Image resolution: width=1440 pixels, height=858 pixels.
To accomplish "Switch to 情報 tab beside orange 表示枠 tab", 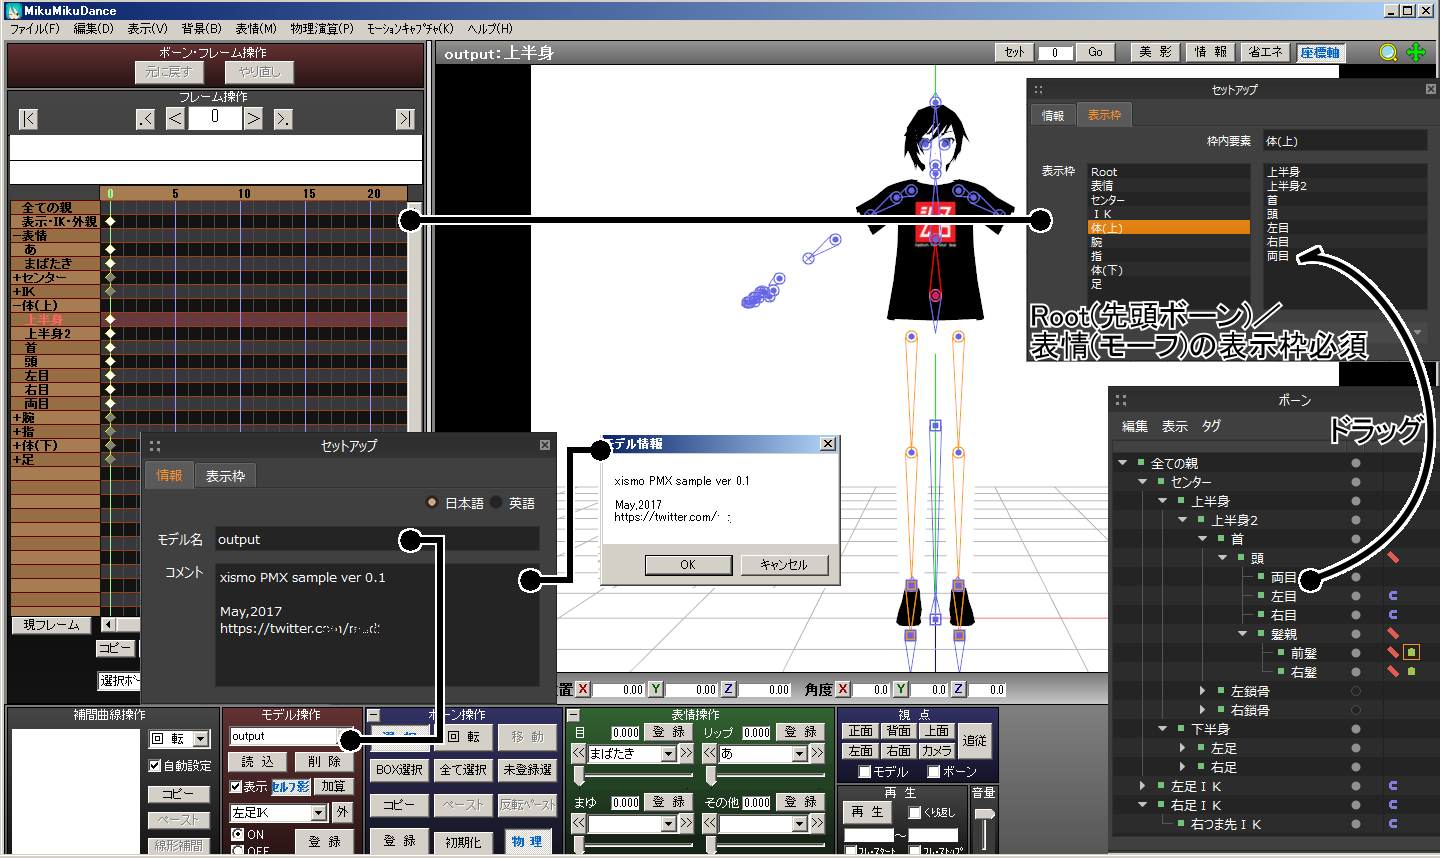I will [1053, 115].
